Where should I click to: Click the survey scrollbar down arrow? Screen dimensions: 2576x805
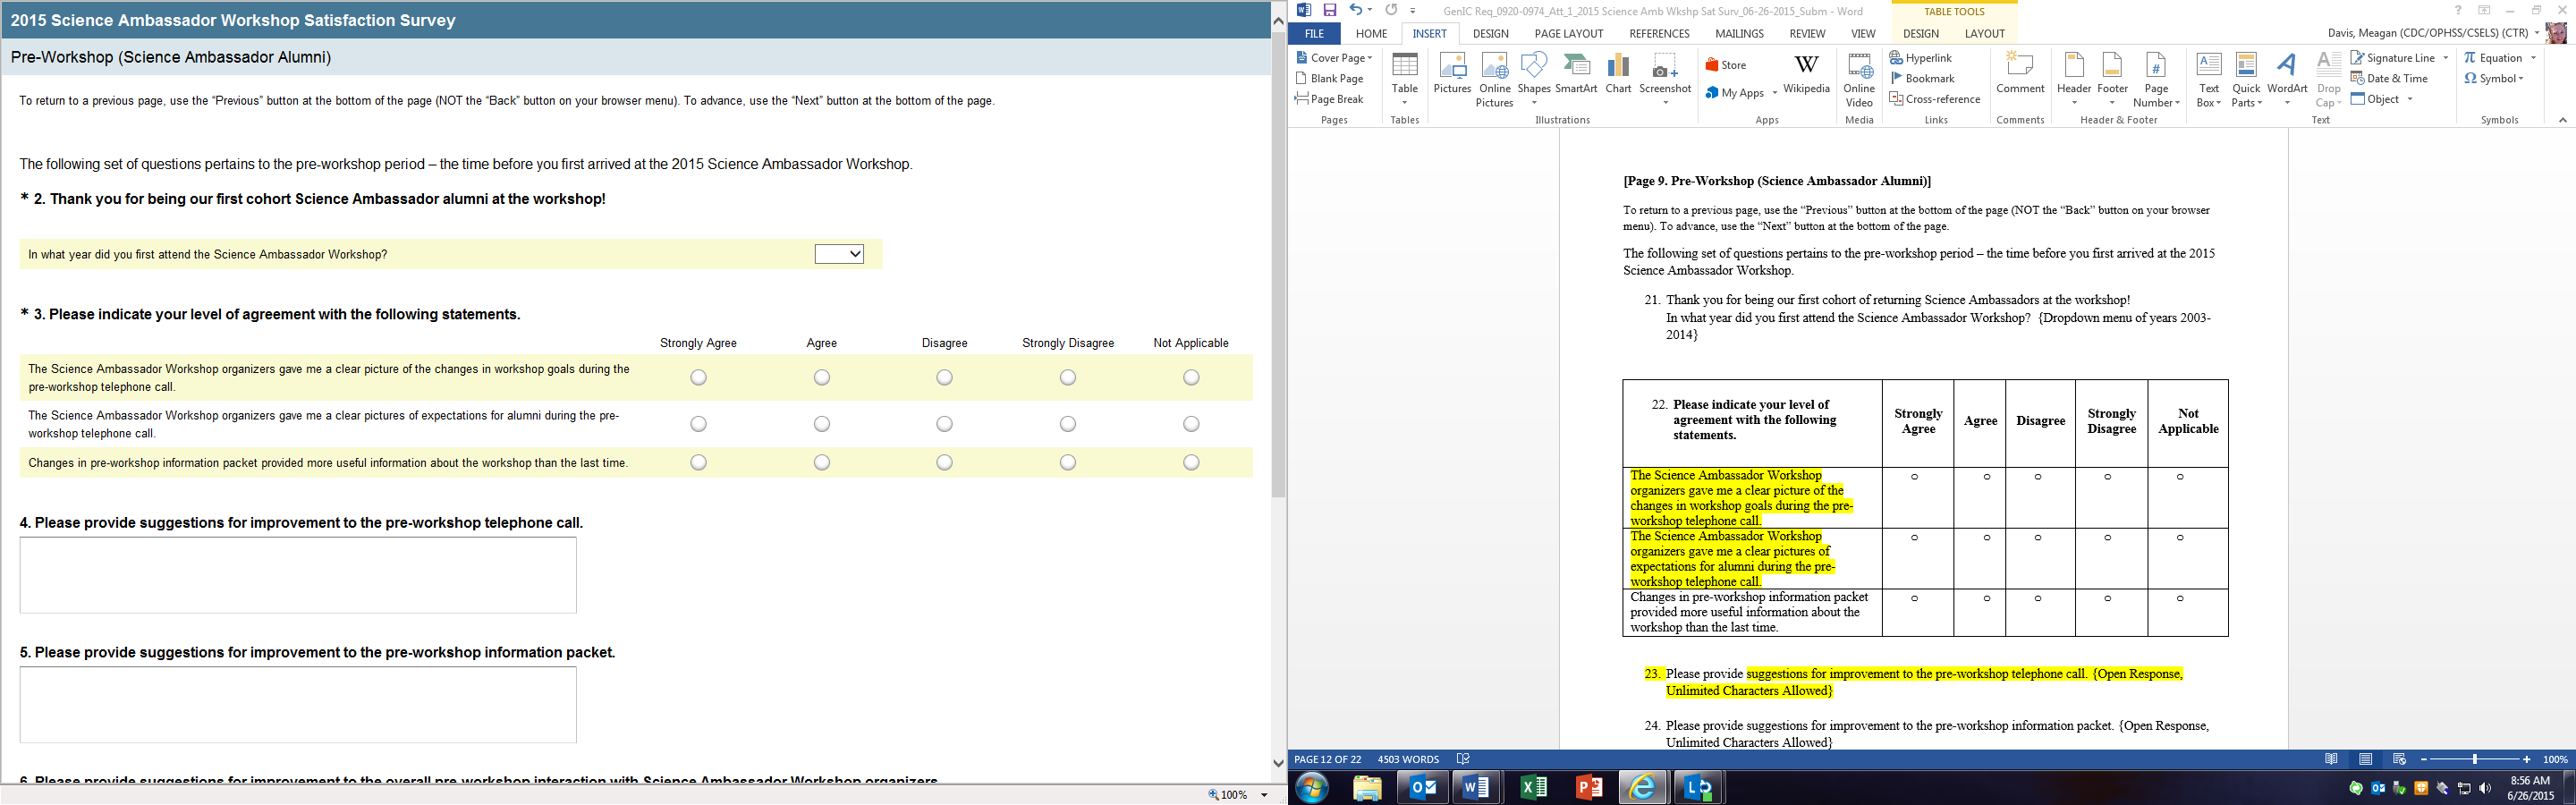tap(1278, 763)
